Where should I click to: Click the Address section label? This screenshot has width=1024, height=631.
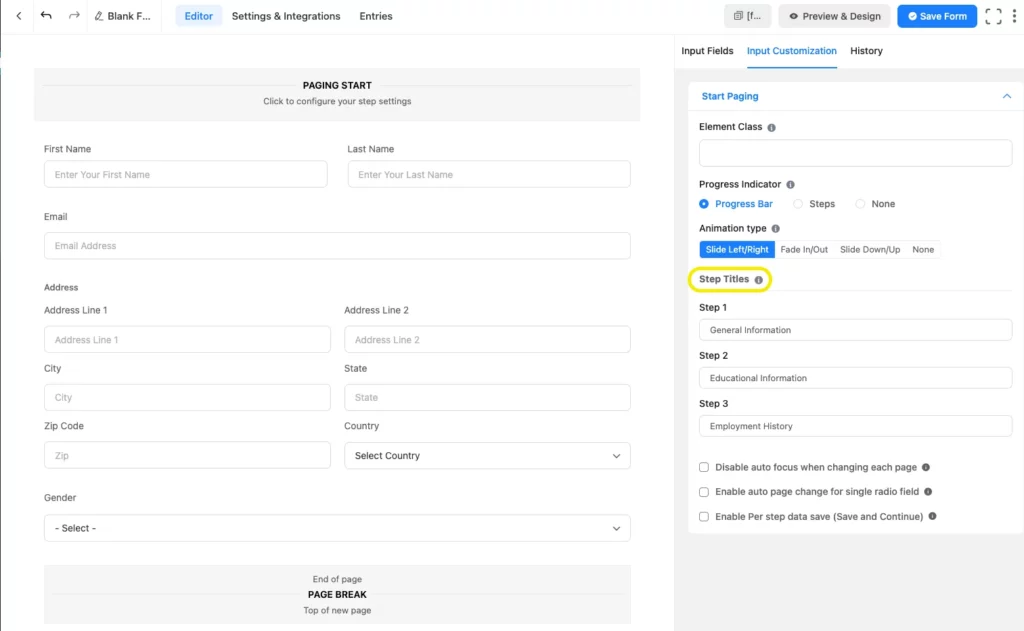tap(61, 287)
